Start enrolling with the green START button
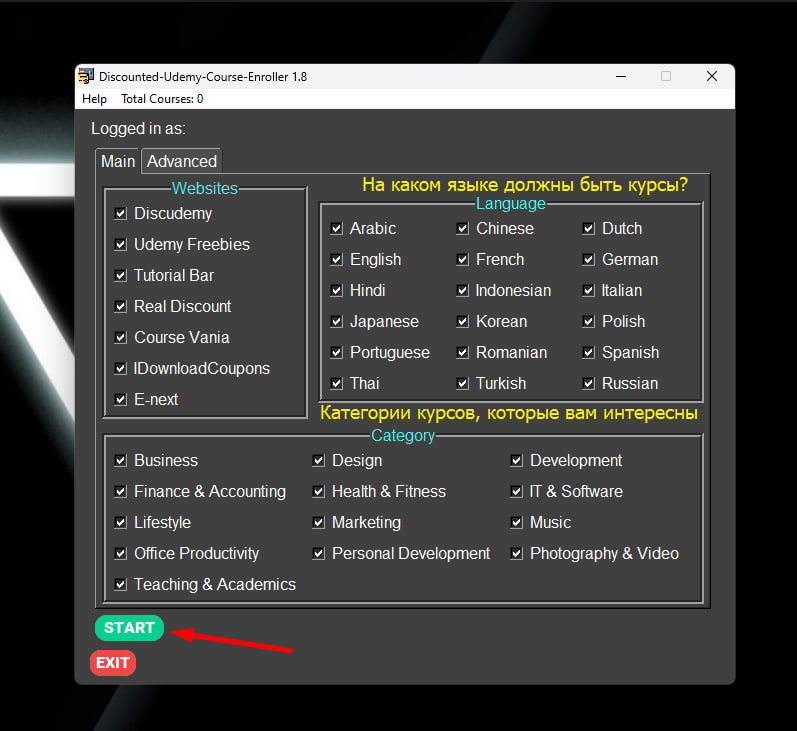Screen dimensions: 797x731 [129, 628]
